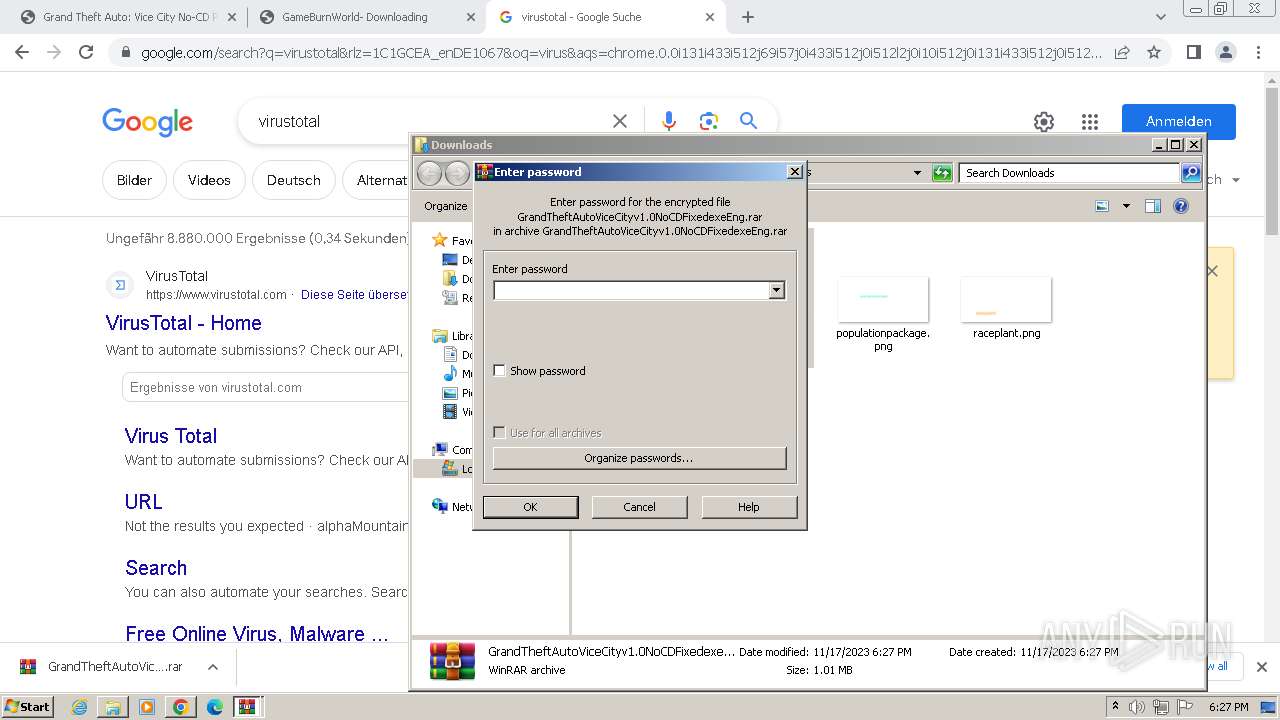The height and width of the screenshot is (720, 1280).
Task: Click the Change your view icon in Explorer
Action: click(x=1102, y=206)
